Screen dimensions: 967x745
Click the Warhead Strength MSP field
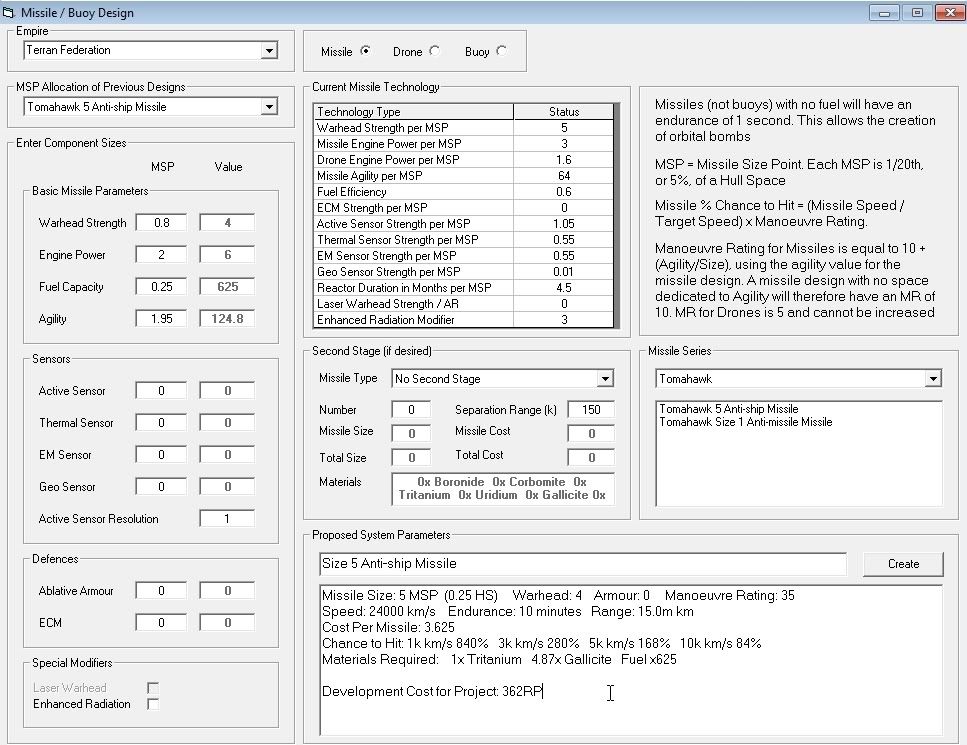click(x=161, y=223)
